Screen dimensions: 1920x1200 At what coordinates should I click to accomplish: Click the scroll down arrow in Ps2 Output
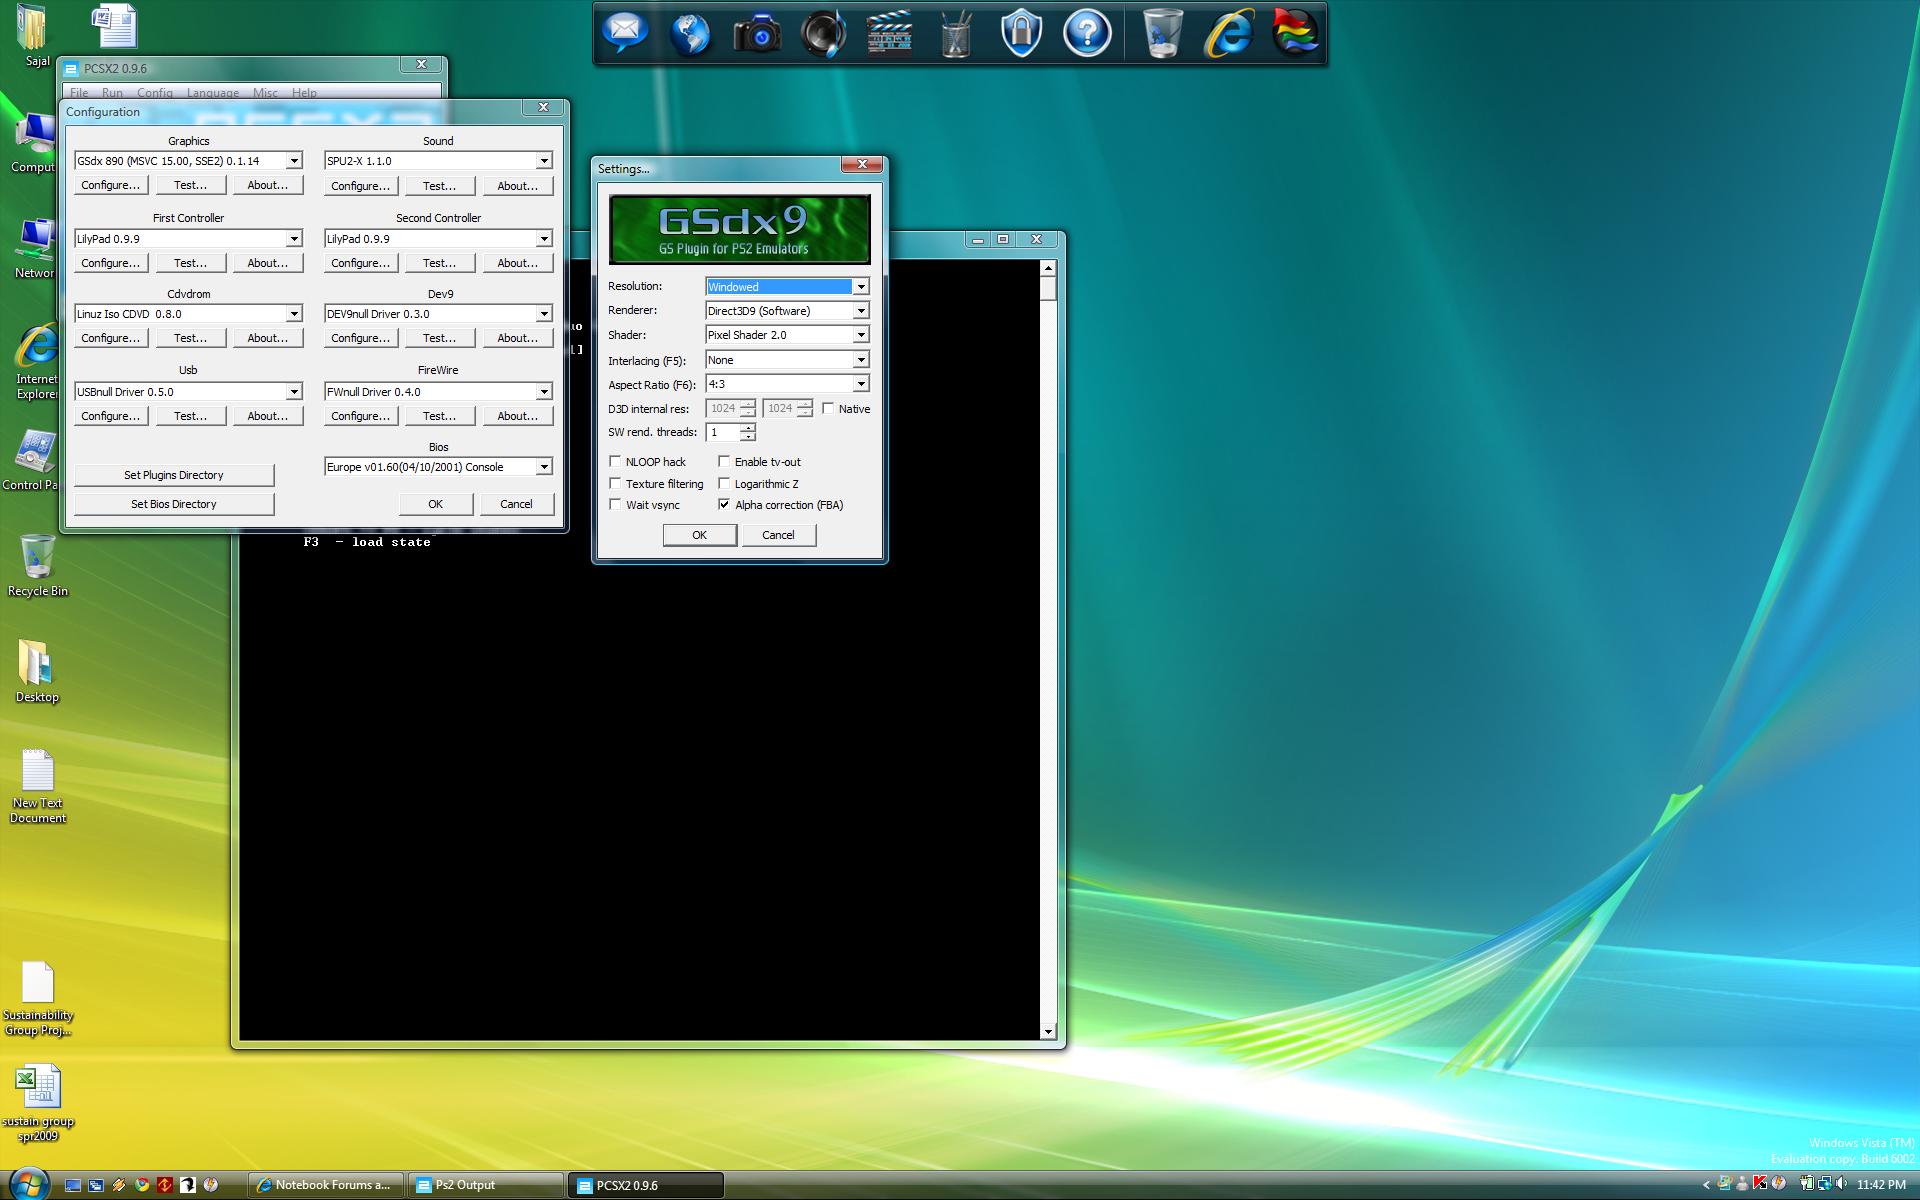point(1048,1031)
